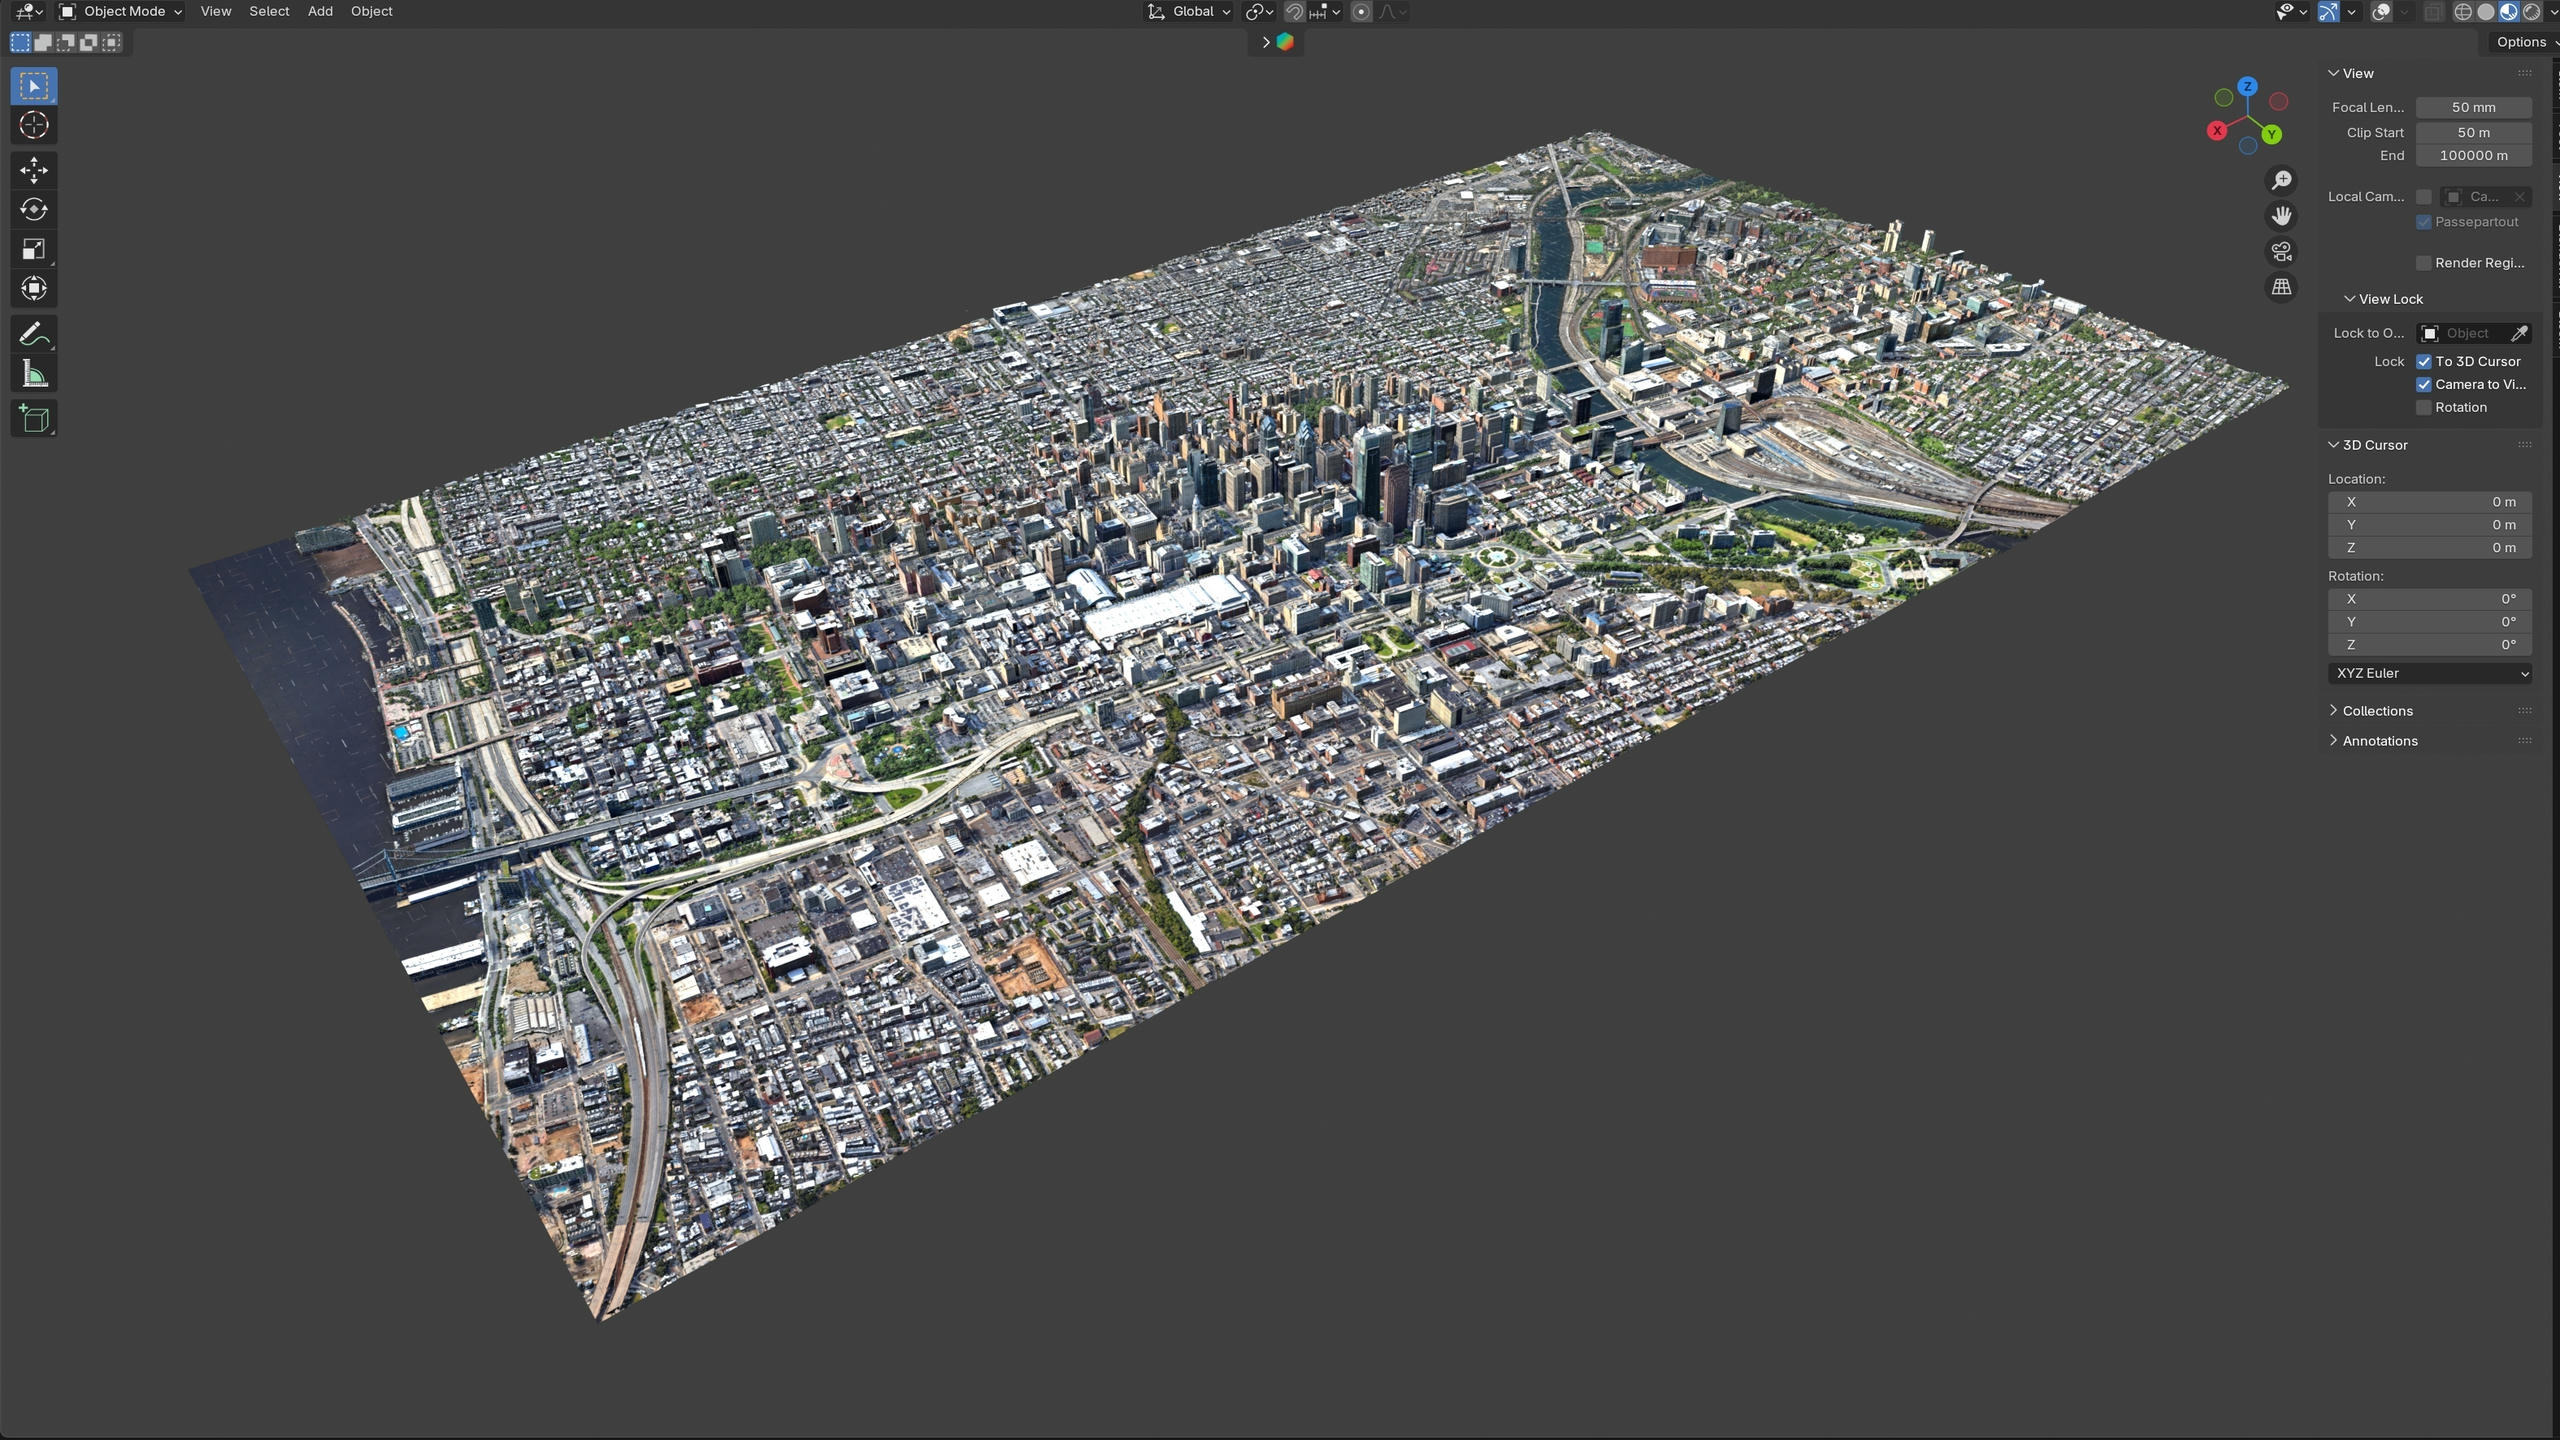Click the pan view hand icon
This screenshot has width=2560, height=1440.
tap(2281, 216)
